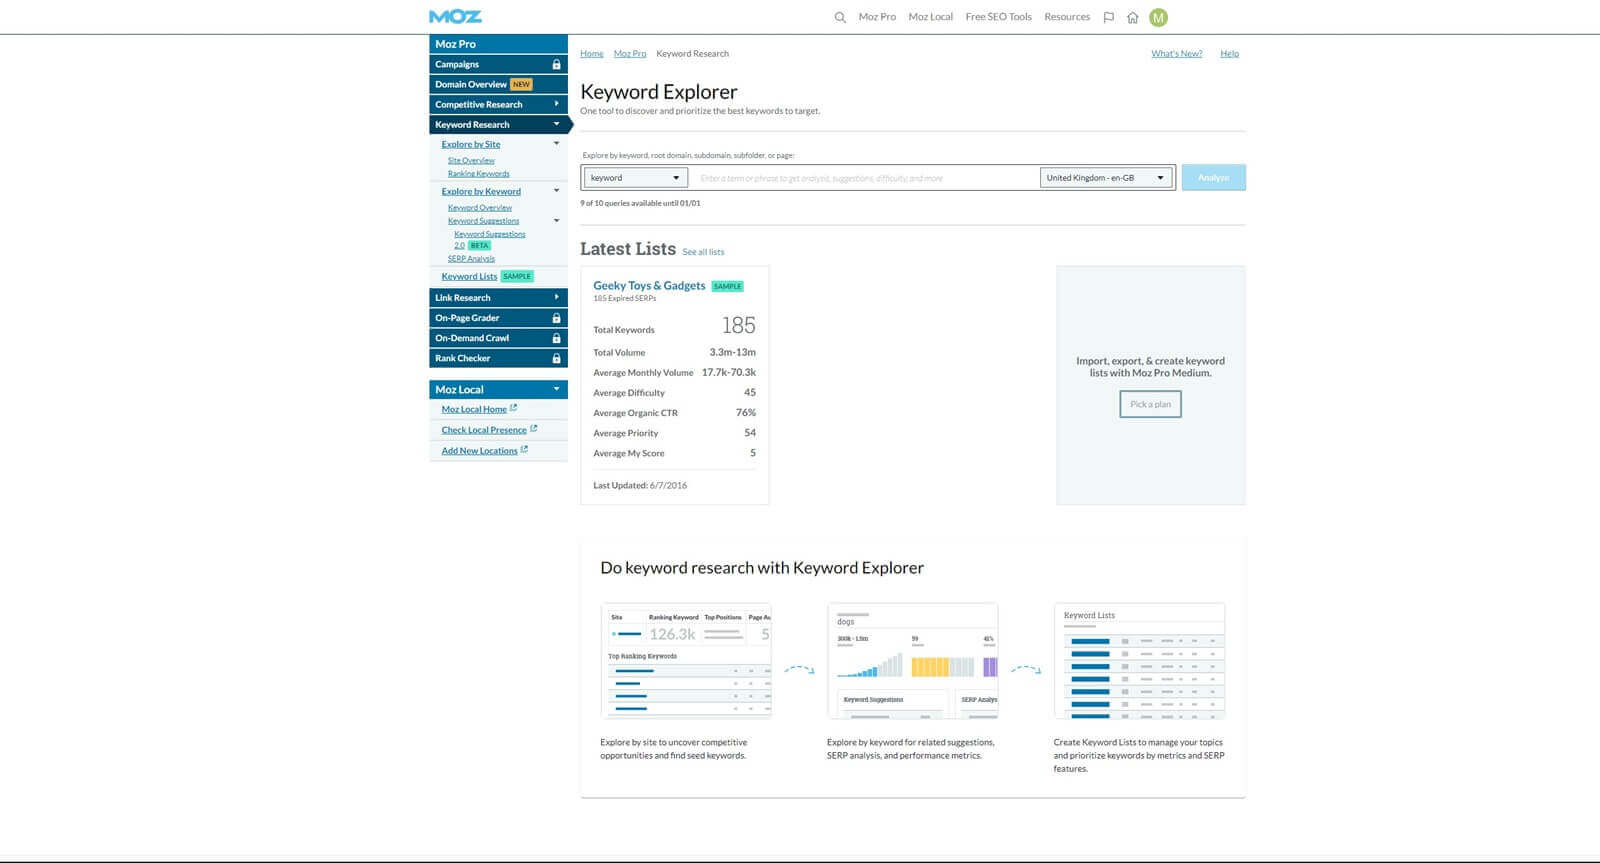Image resolution: width=1600 pixels, height=863 pixels.
Task: Click the Average Difficulty value 45
Action: [750, 393]
